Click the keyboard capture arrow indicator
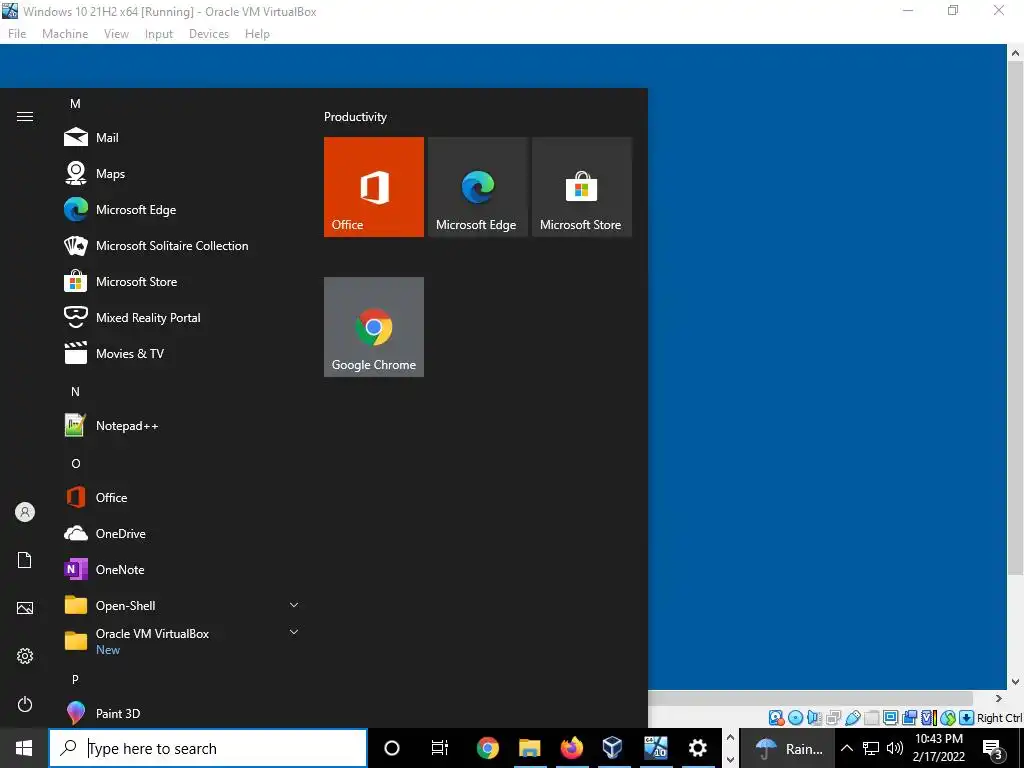The image size is (1024, 768). click(x=967, y=718)
